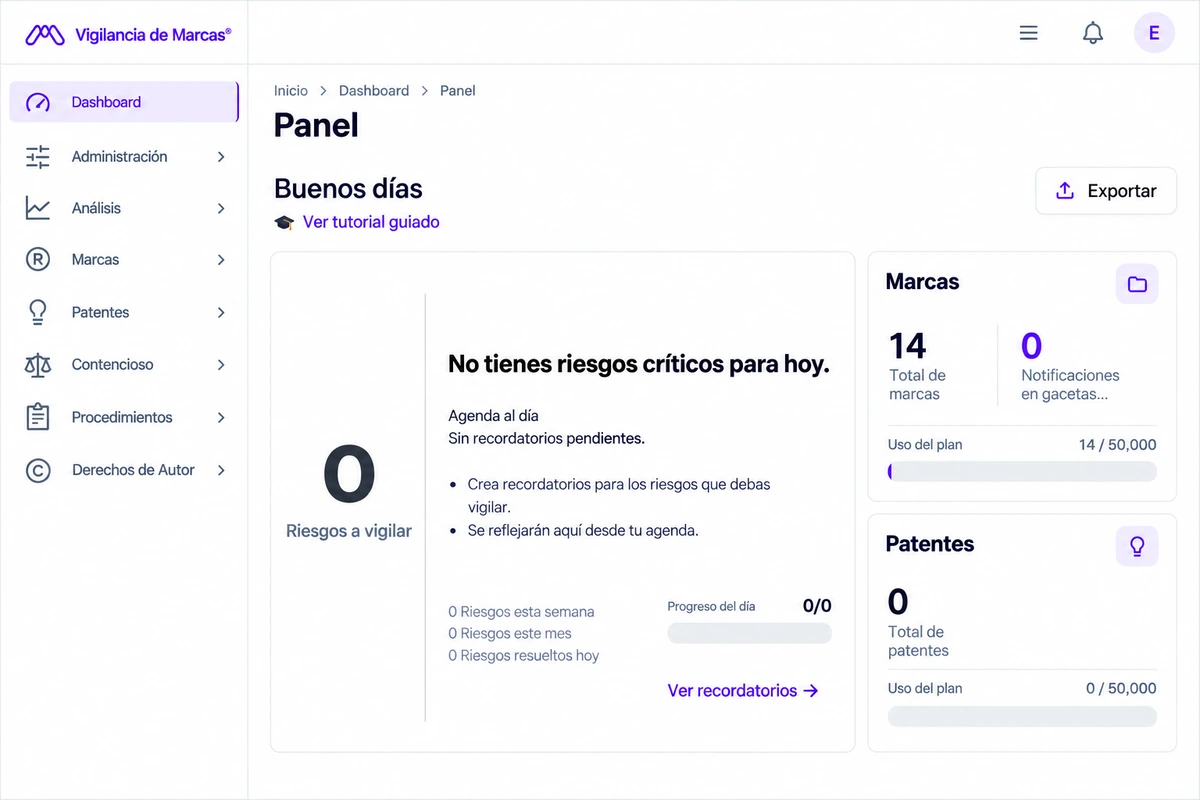The width and height of the screenshot is (1200, 800).
Task: Open the Administración menu item
Action: tap(124, 157)
